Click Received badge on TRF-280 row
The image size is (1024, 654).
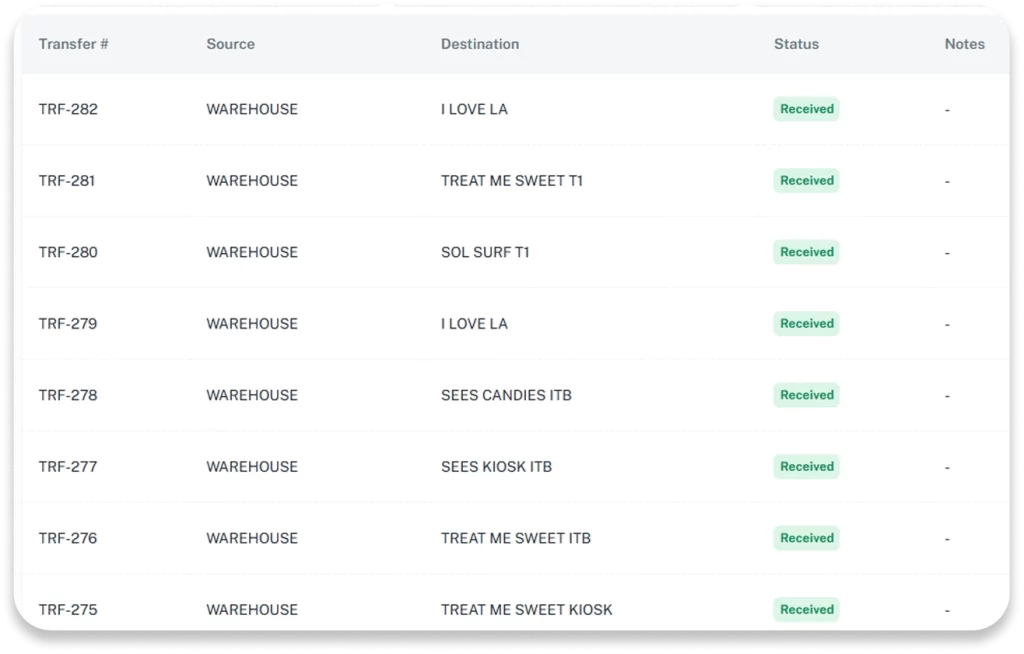point(806,252)
